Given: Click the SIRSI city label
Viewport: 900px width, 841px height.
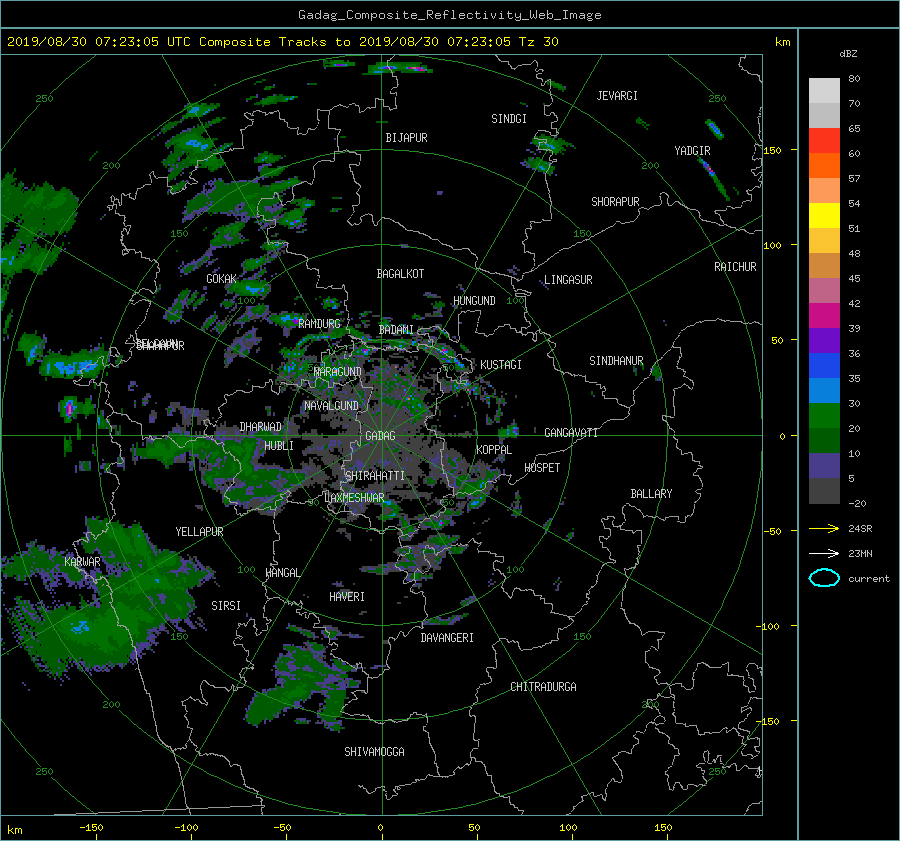Looking at the screenshot, I should pyautogui.click(x=226, y=606).
